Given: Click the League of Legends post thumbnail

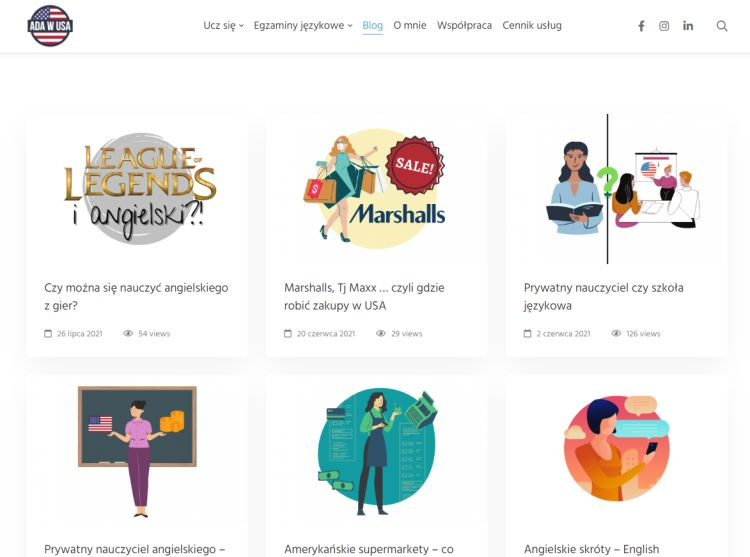Looking at the screenshot, I should (138, 189).
